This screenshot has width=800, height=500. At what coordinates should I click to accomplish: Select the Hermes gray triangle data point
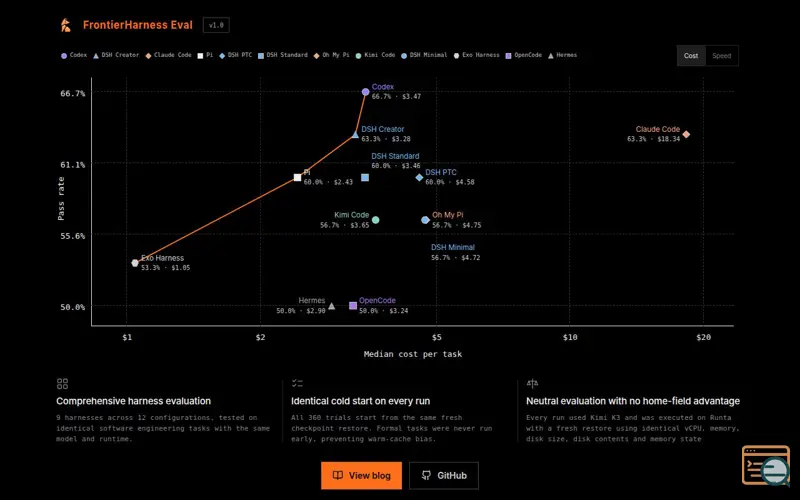pos(332,306)
